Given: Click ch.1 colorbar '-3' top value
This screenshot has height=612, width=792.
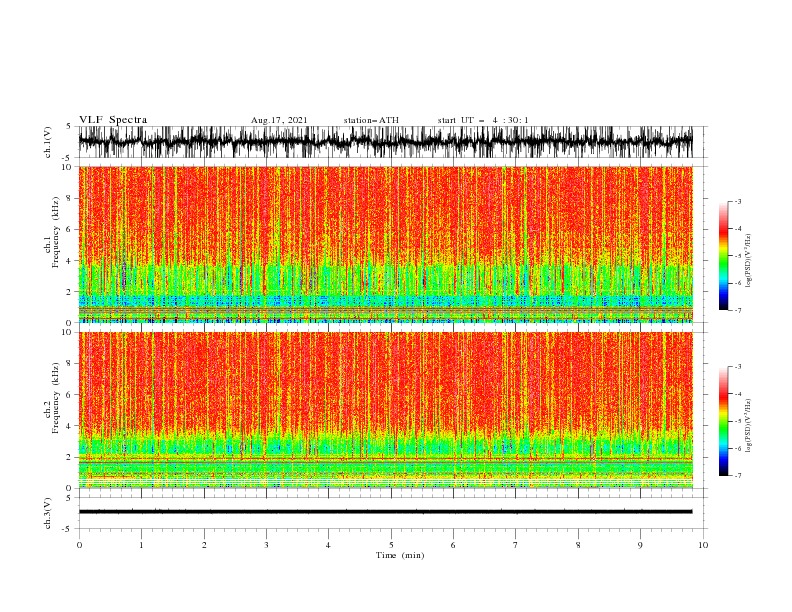Looking at the screenshot, I should pyautogui.click(x=737, y=201).
